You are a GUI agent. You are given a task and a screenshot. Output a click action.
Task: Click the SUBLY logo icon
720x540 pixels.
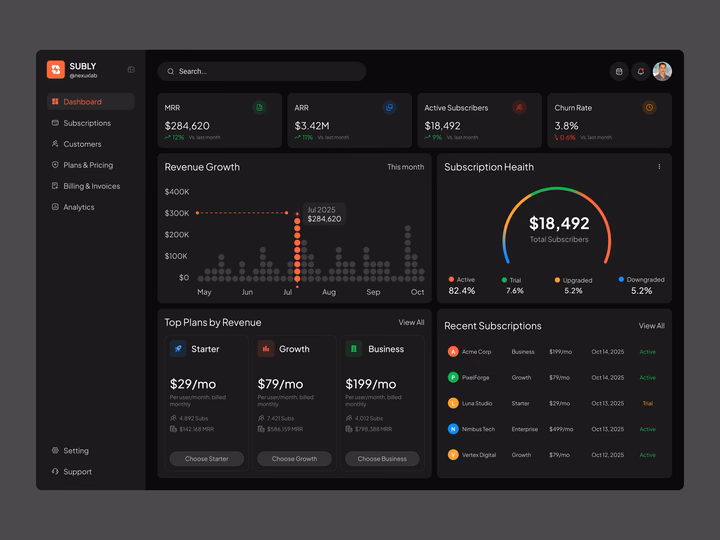coord(56,69)
